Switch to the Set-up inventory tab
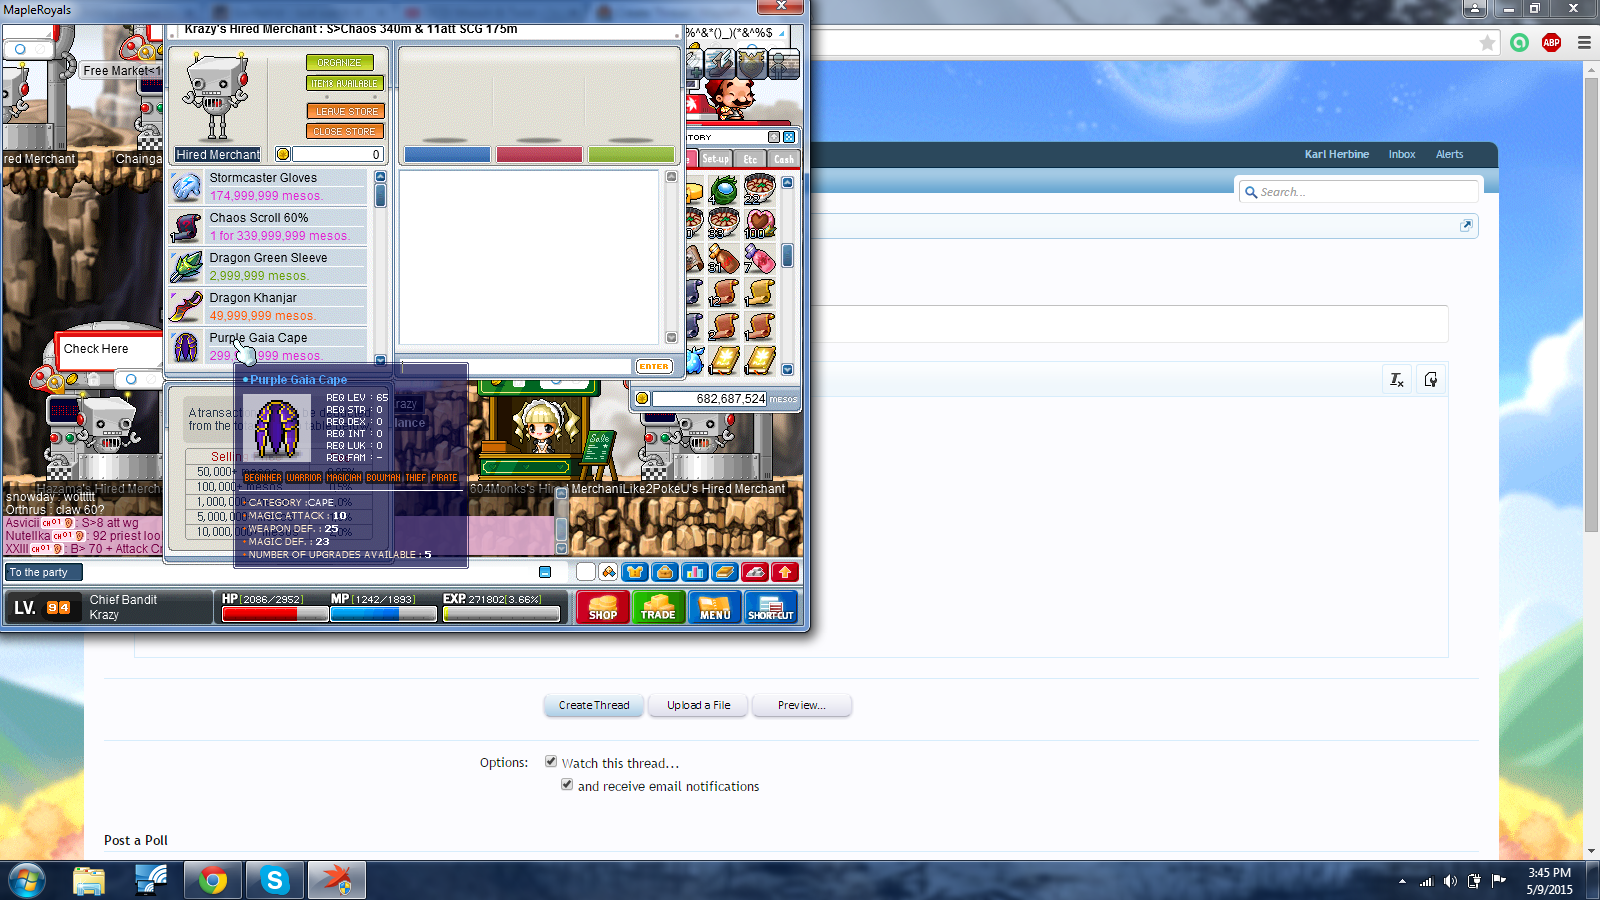The image size is (1600, 900). pyautogui.click(x=716, y=159)
